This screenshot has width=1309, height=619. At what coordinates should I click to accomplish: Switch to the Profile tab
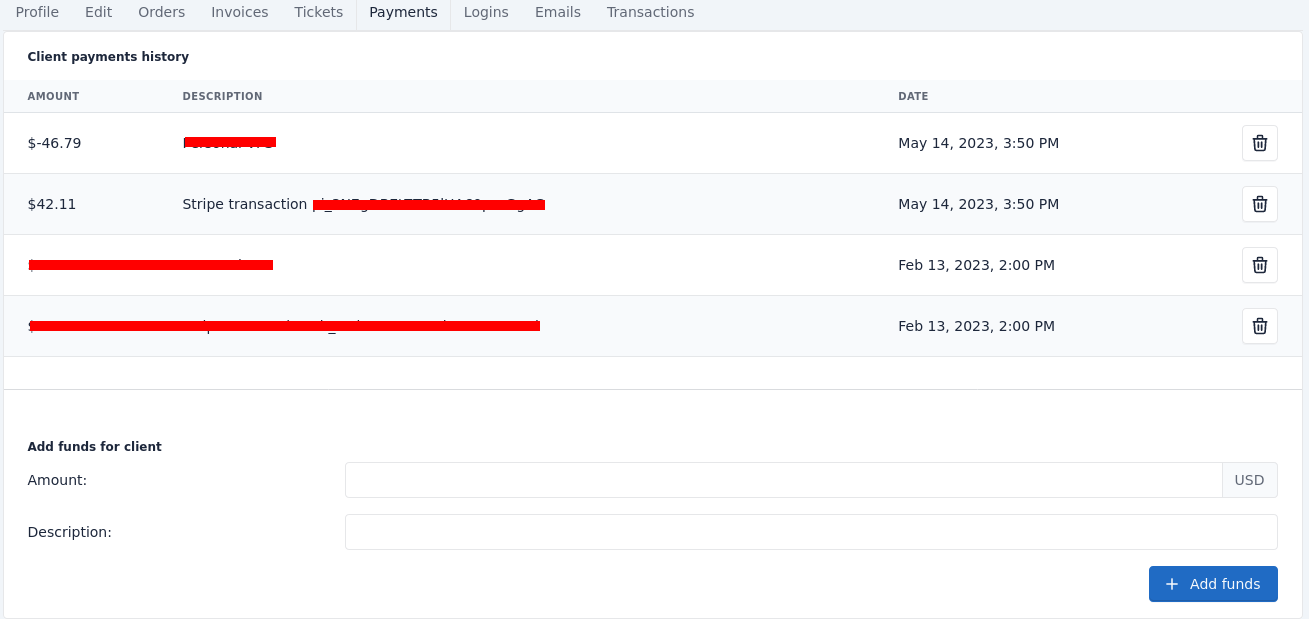click(37, 12)
